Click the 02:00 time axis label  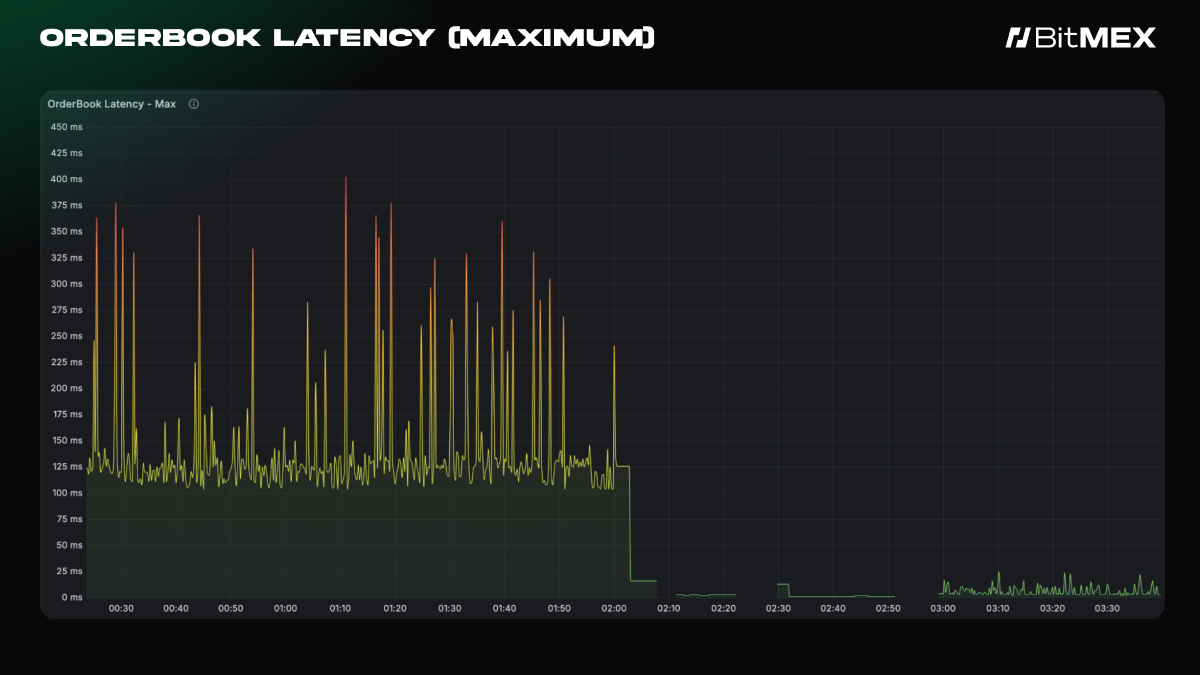[614, 608]
